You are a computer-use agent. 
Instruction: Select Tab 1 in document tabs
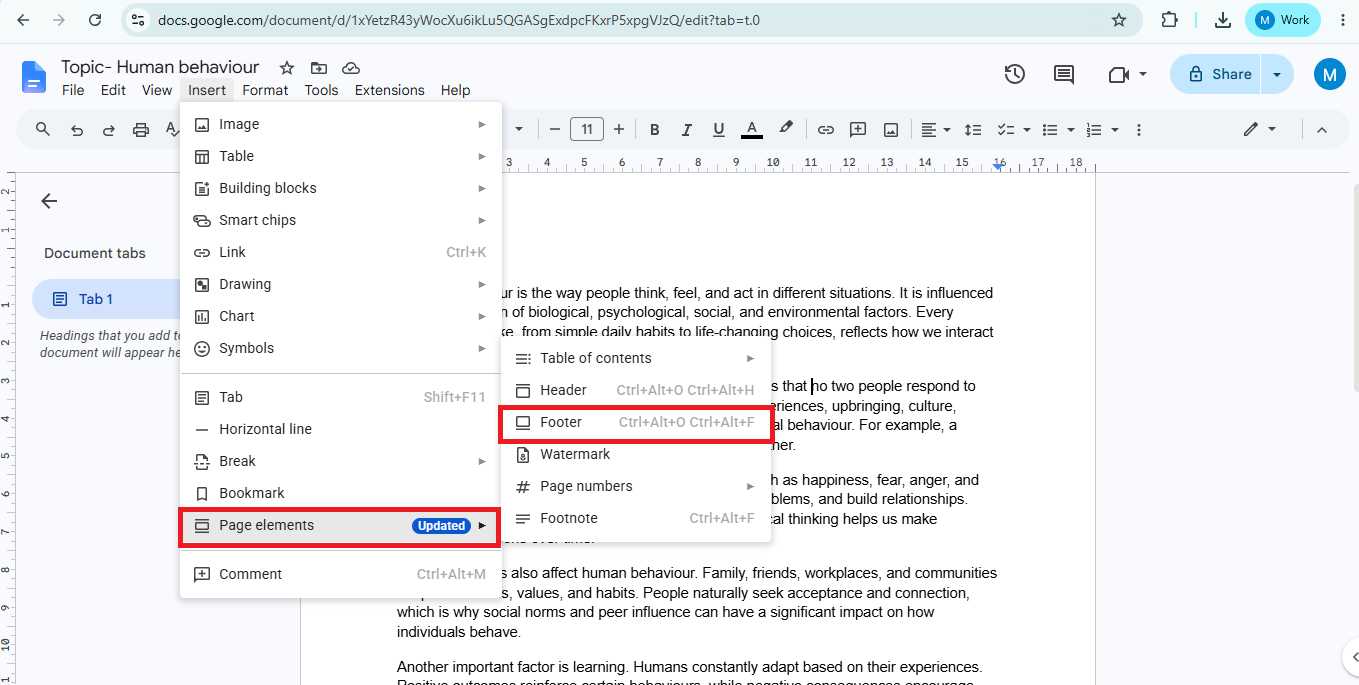click(x=106, y=299)
